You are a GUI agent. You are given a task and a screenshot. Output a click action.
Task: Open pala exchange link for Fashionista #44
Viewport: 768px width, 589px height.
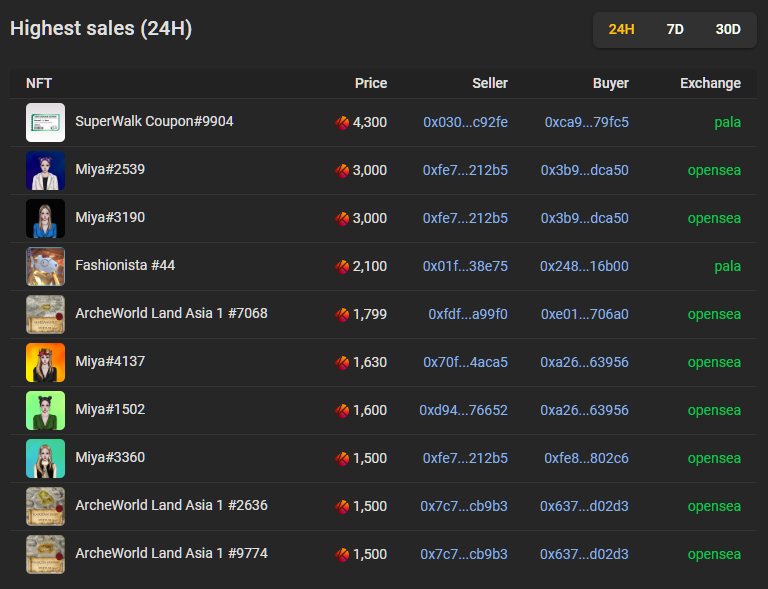pyautogui.click(x=727, y=266)
